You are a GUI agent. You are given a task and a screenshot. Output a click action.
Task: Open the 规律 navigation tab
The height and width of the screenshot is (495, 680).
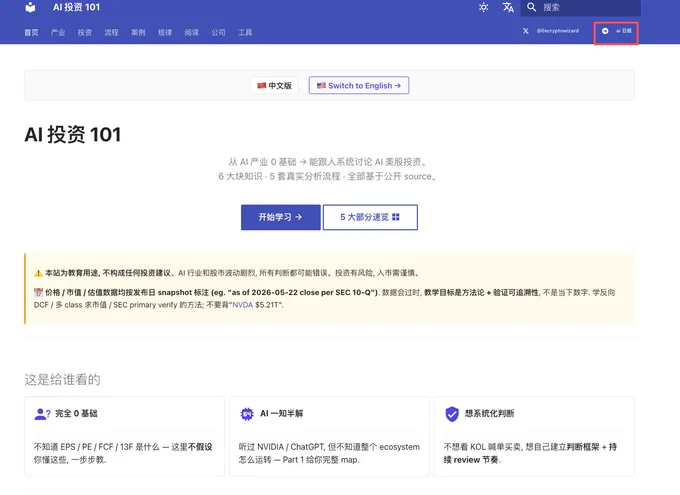pyautogui.click(x=165, y=33)
